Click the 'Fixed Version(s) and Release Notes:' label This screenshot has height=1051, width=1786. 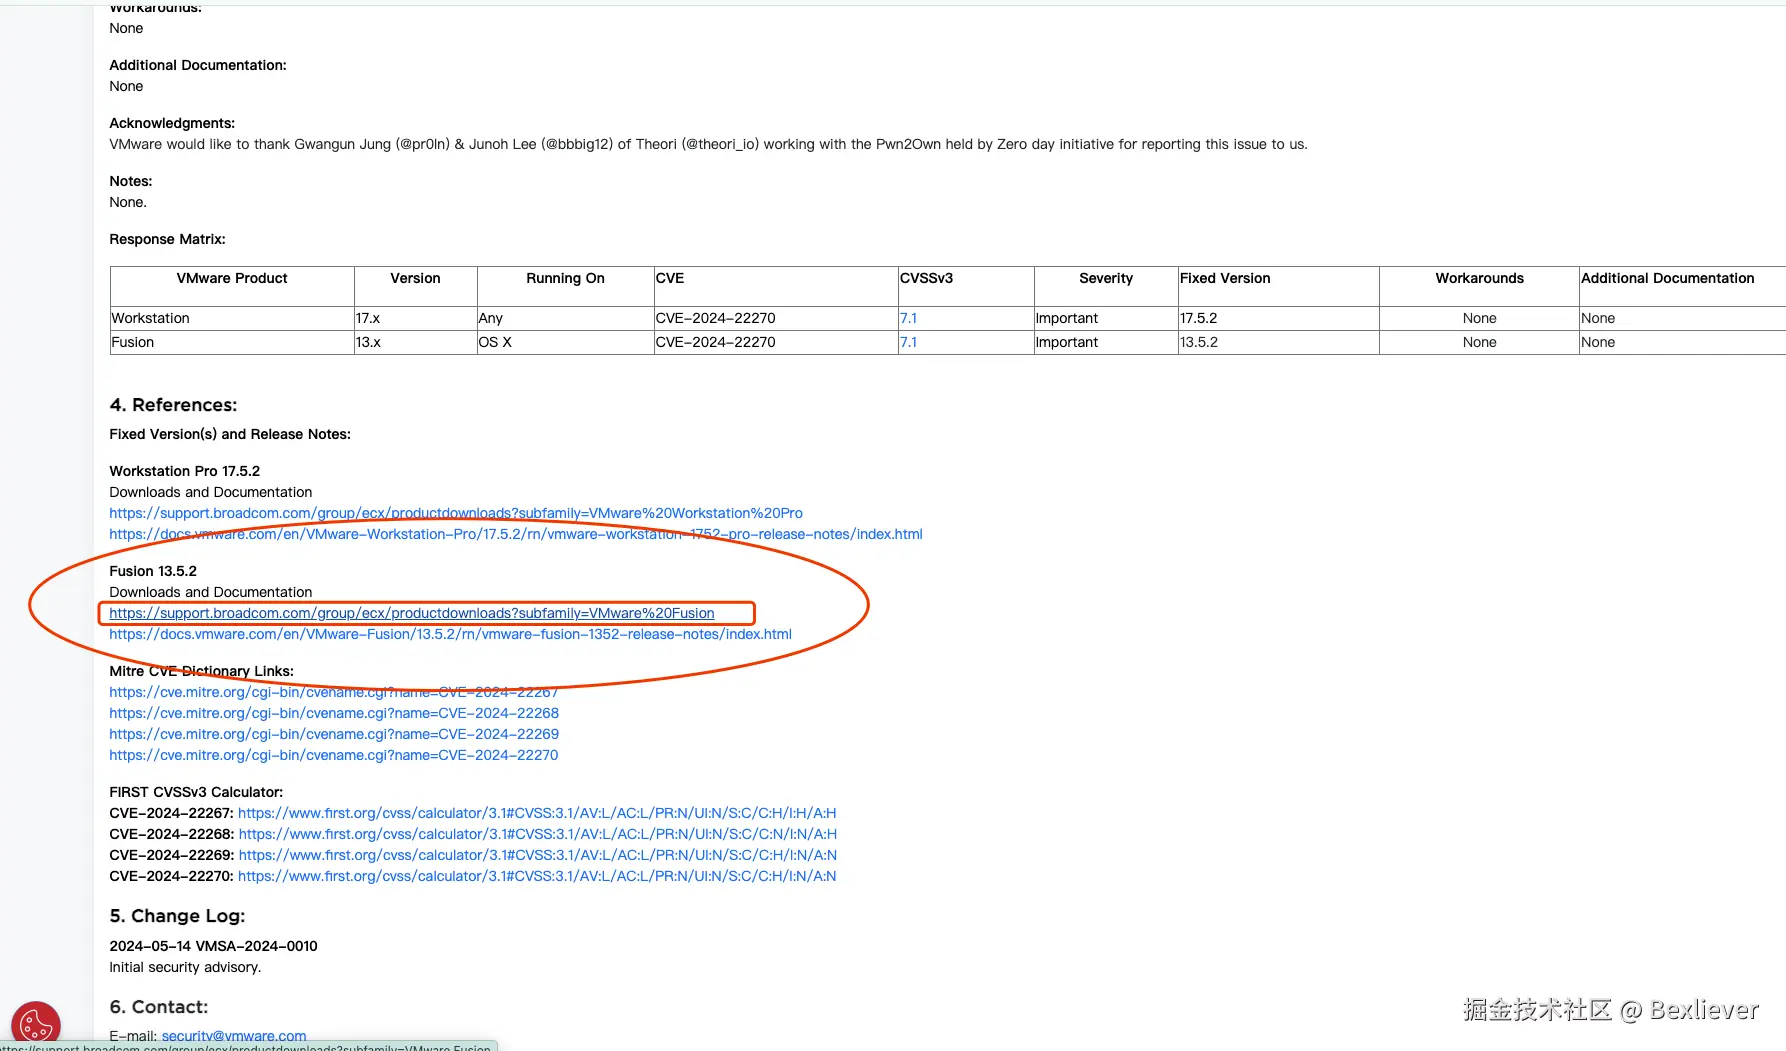click(x=230, y=434)
